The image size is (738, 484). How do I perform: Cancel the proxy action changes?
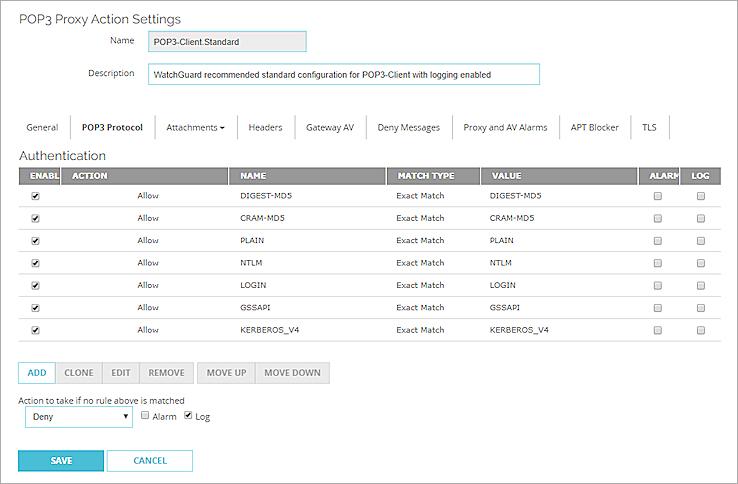pos(149,461)
